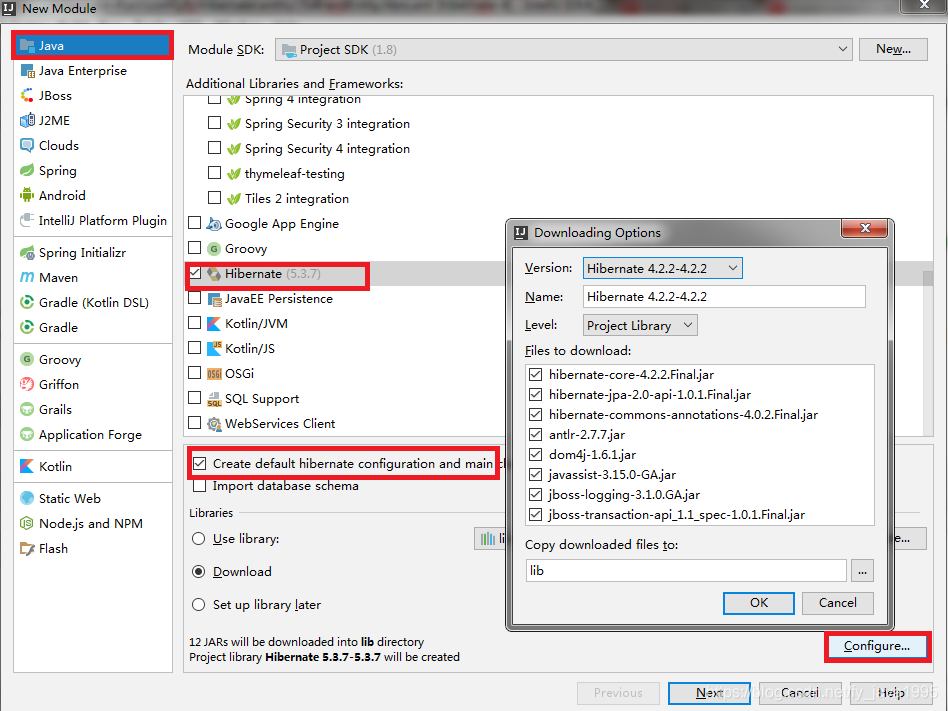The height and width of the screenshot is (711, 948).
Task: Click the Help button
Action: (x=891, y=693)
